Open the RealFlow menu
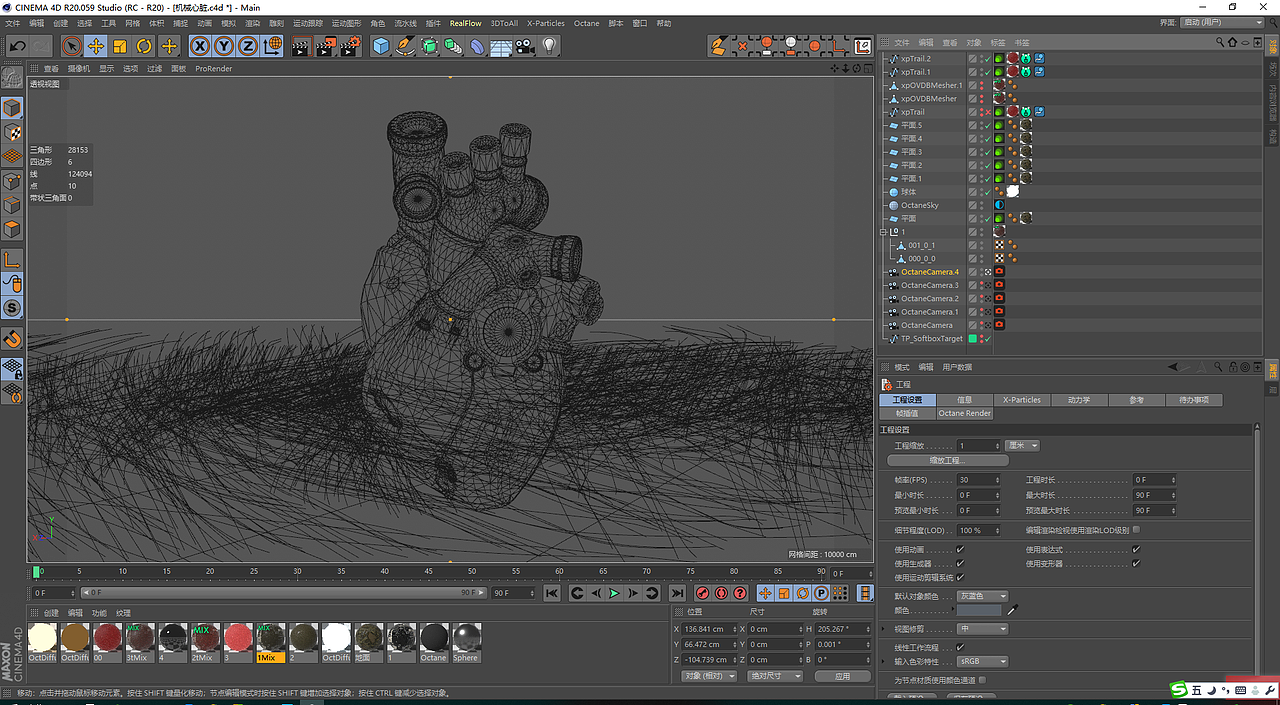This screenshot has width=1280, height=705. pos(465,23)
